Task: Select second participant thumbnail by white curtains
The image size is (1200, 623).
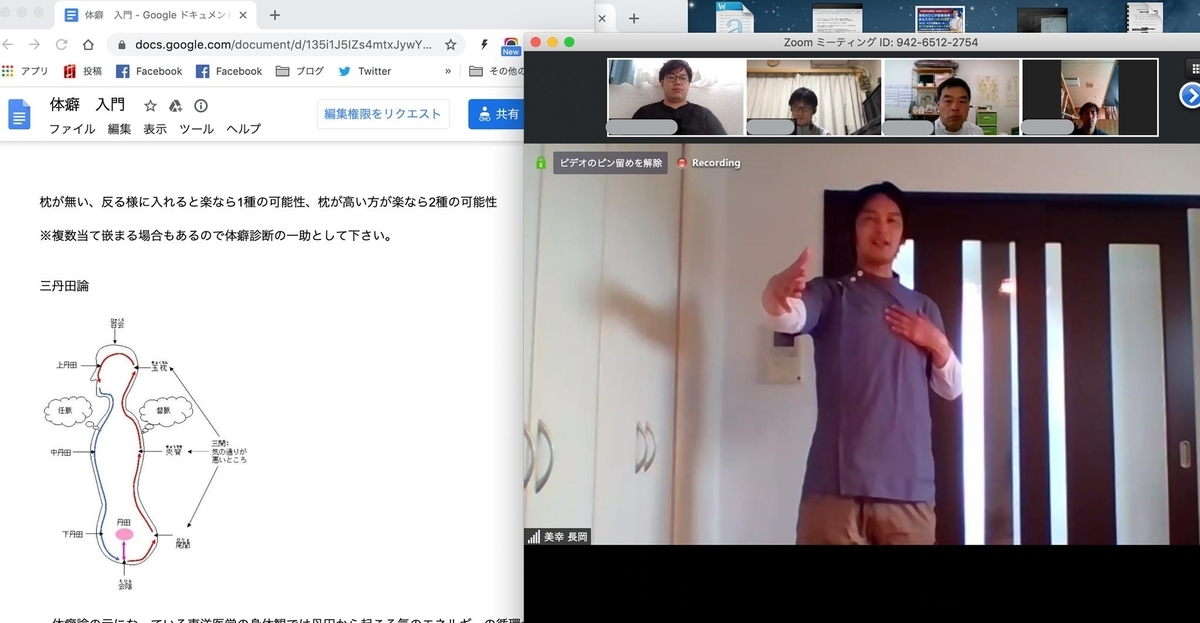Action: click(814, 97)
